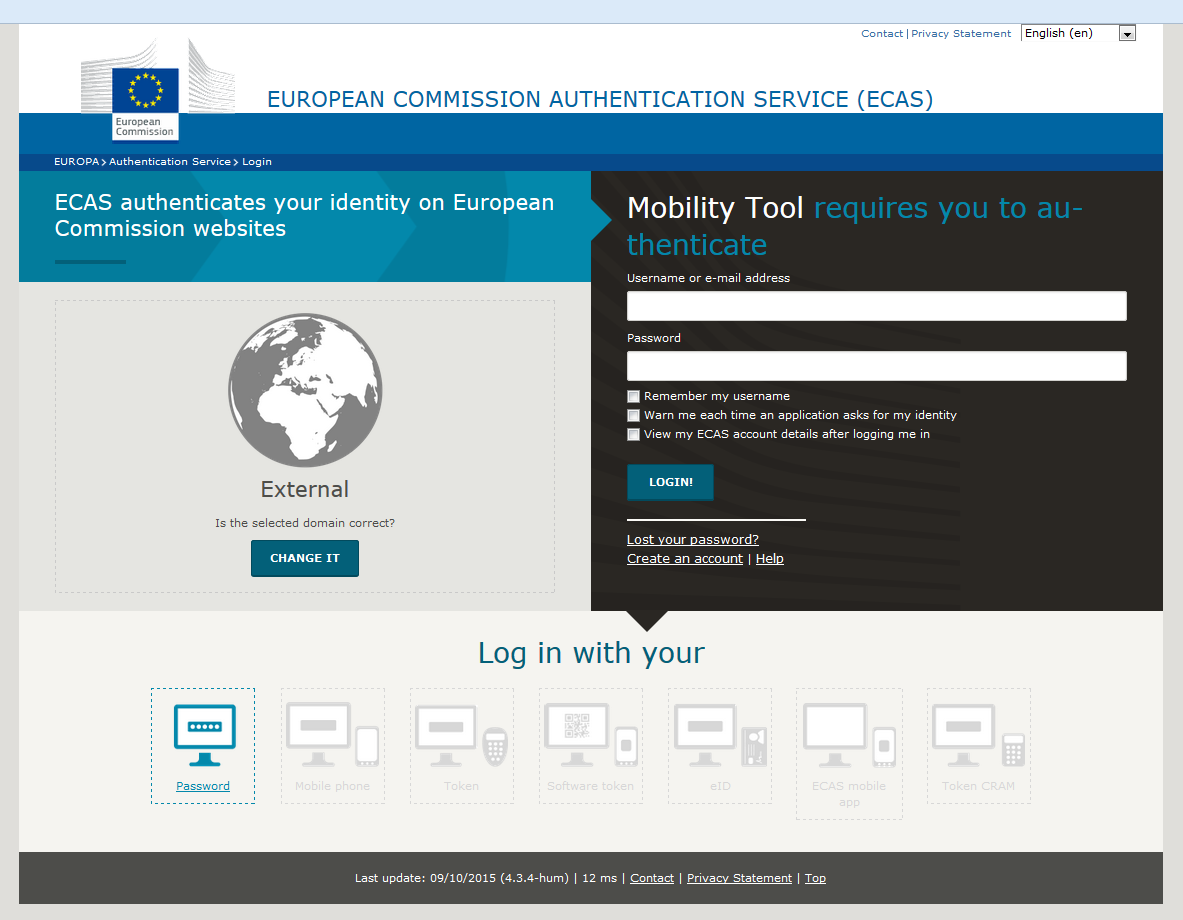
Task: Open the English (en) language dropdown
Action: [1078, 33]
